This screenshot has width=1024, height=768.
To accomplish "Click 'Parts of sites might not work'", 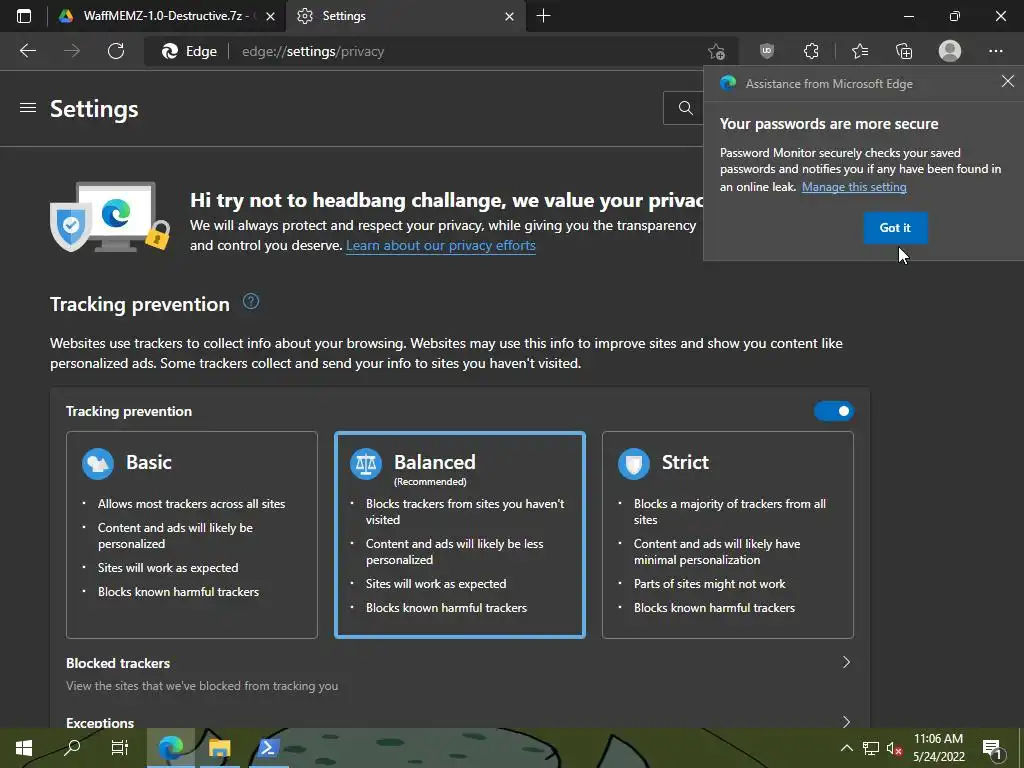I will [709, 584].
